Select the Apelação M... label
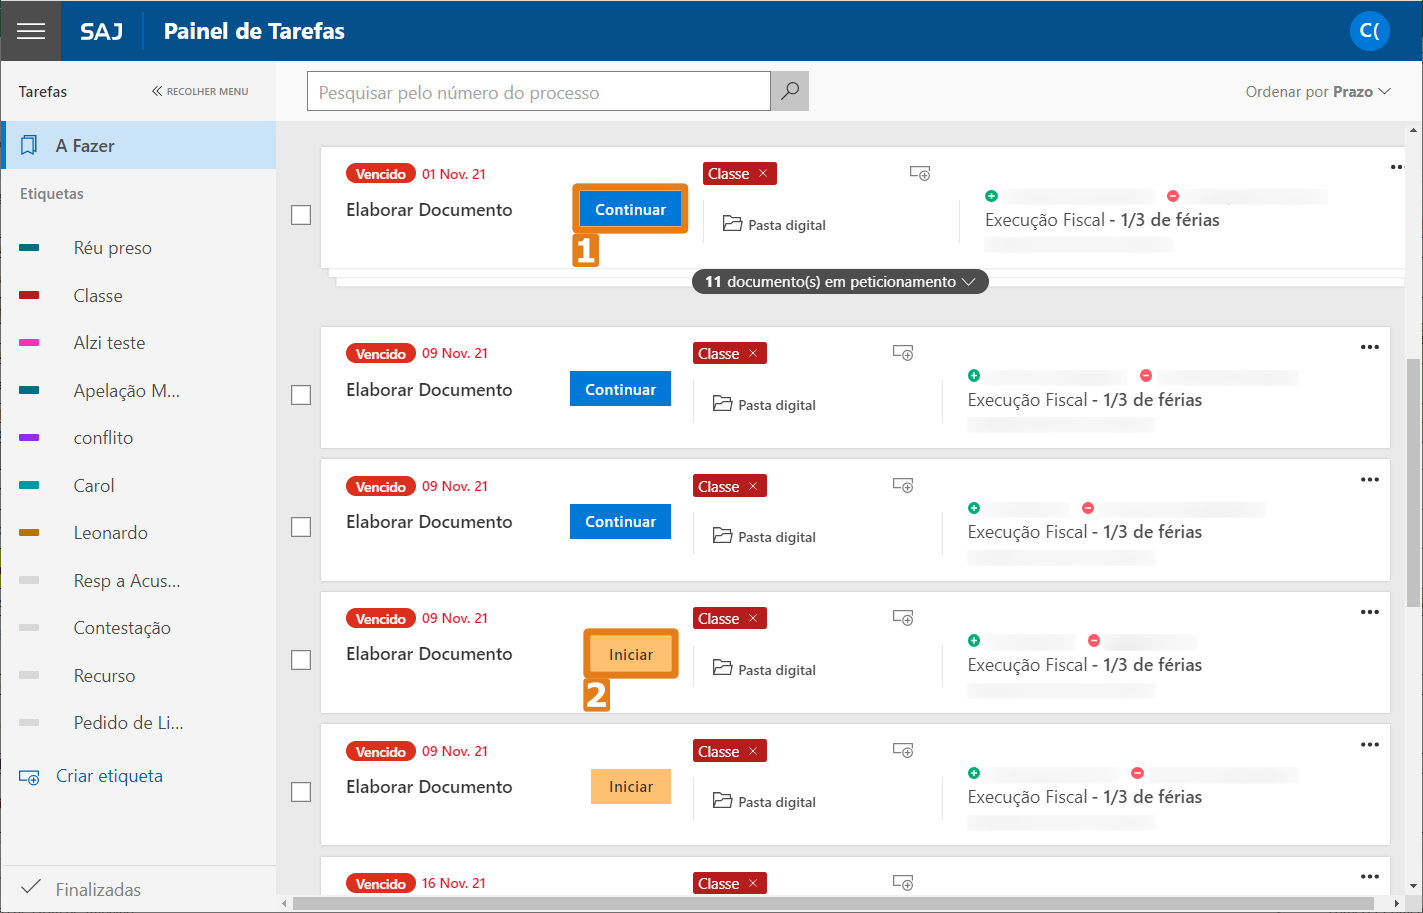1423x913 pixels. (127, 391)
